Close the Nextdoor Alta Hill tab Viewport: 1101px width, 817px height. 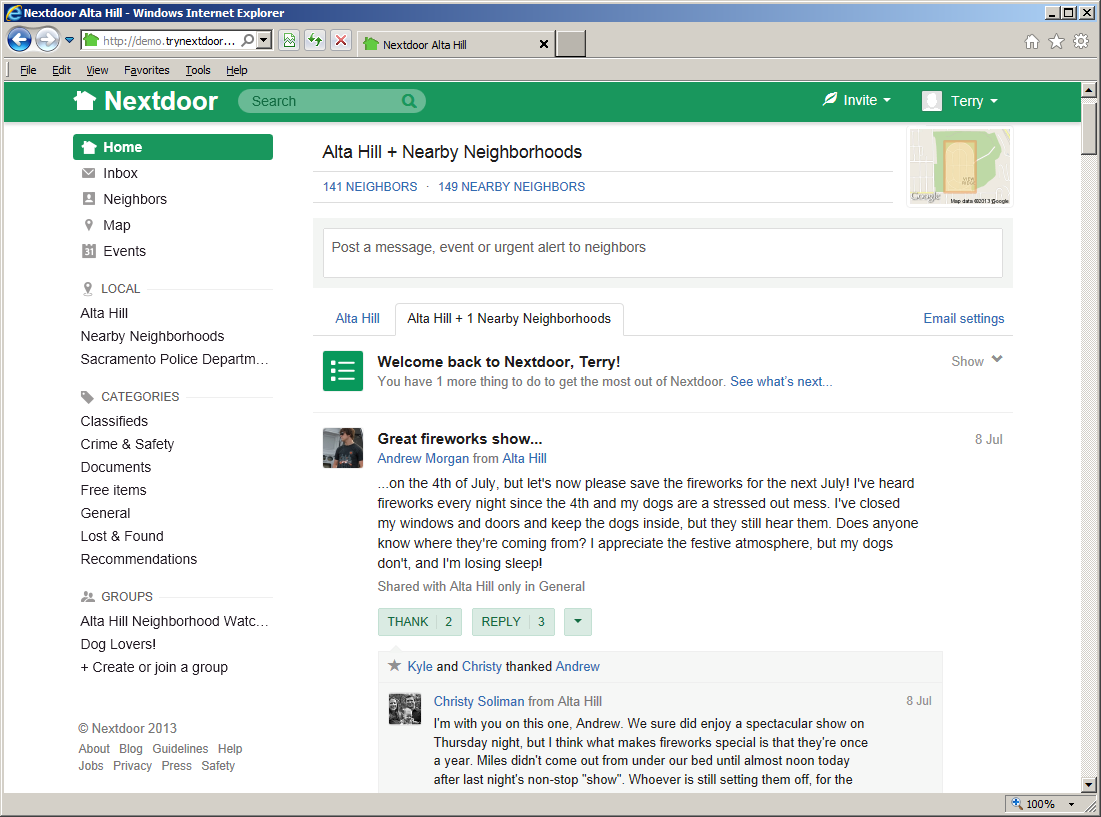tap(543, 44)
